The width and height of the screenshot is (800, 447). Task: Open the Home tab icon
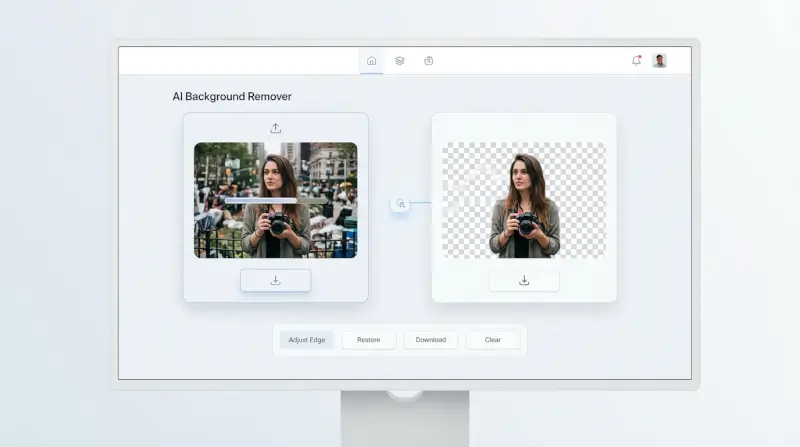coord(371,61)
